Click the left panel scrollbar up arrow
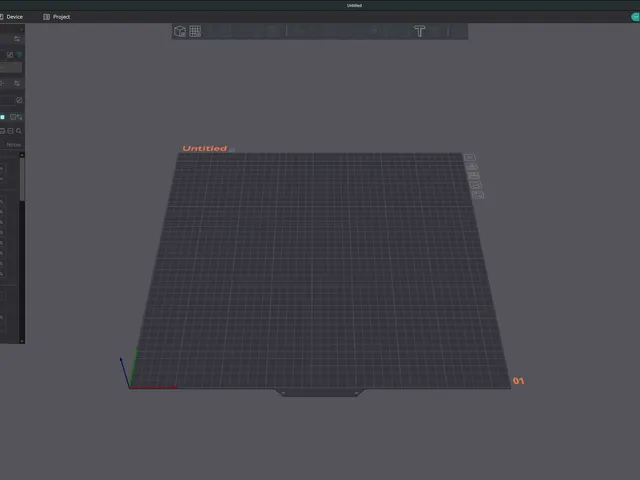The width and height of the screenshot is (640, 480). tap(22, 155)
